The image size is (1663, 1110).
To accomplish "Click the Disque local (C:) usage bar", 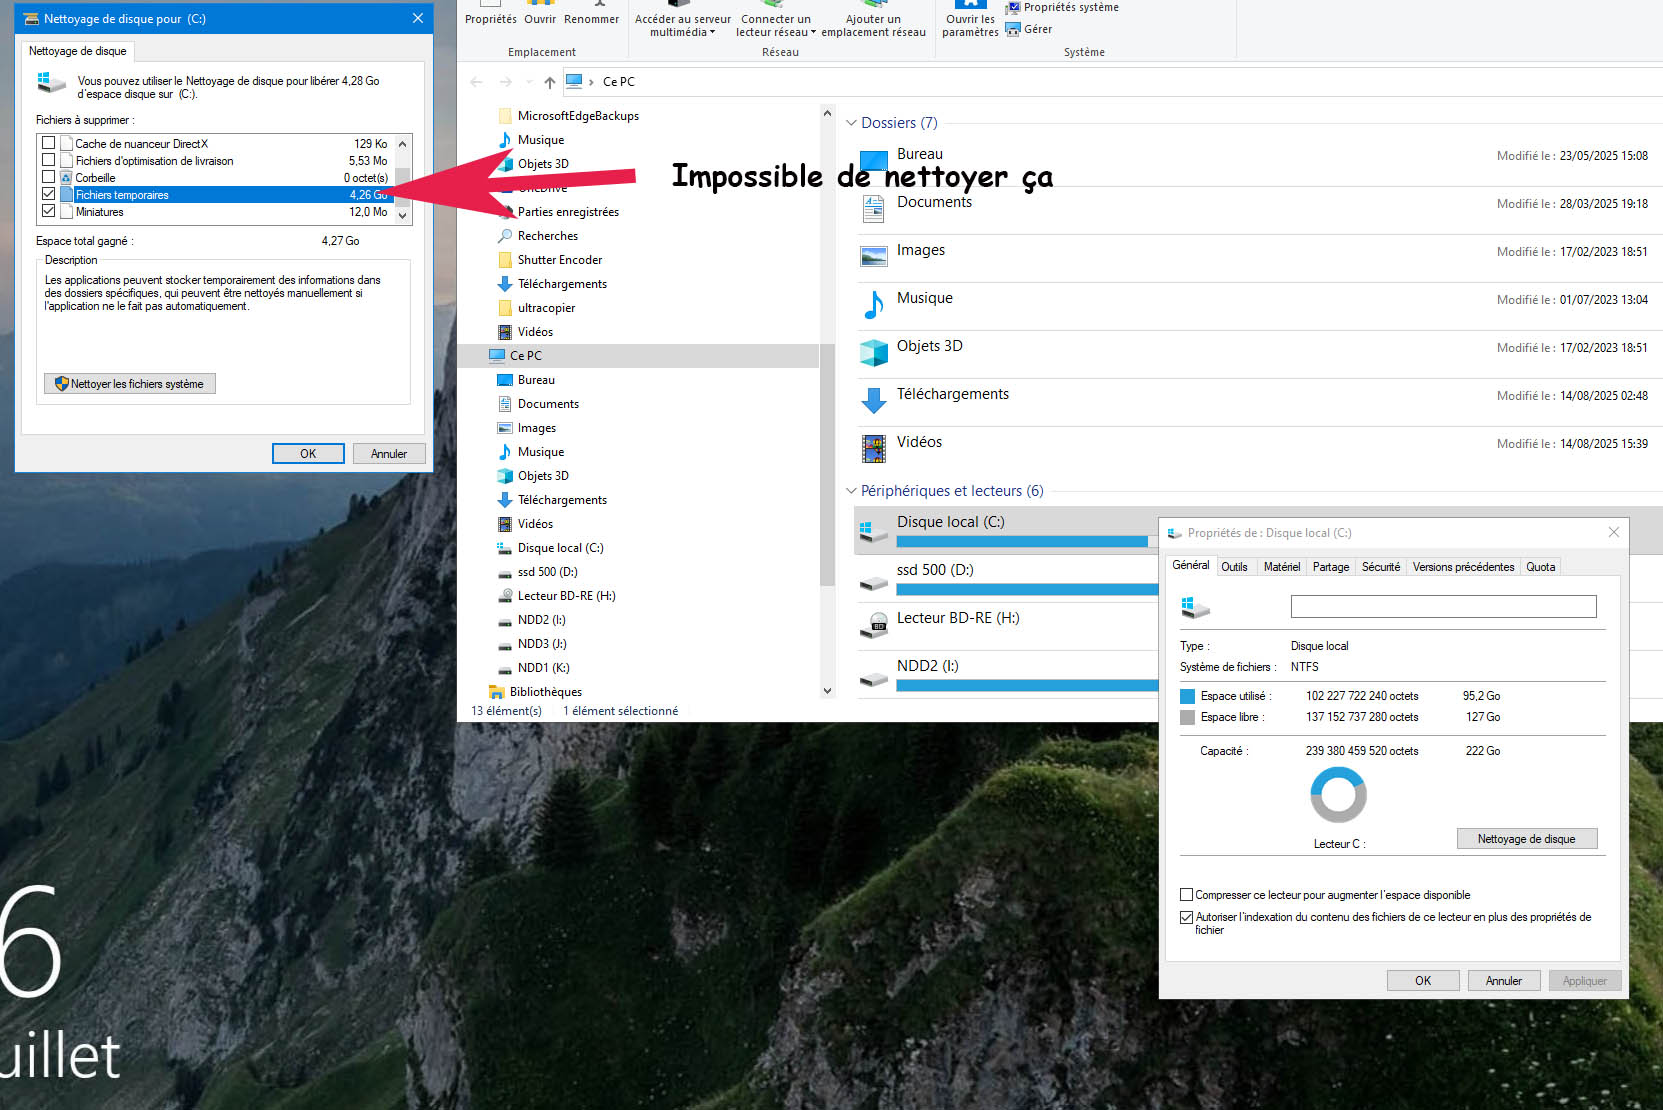I will point(1027,541).
